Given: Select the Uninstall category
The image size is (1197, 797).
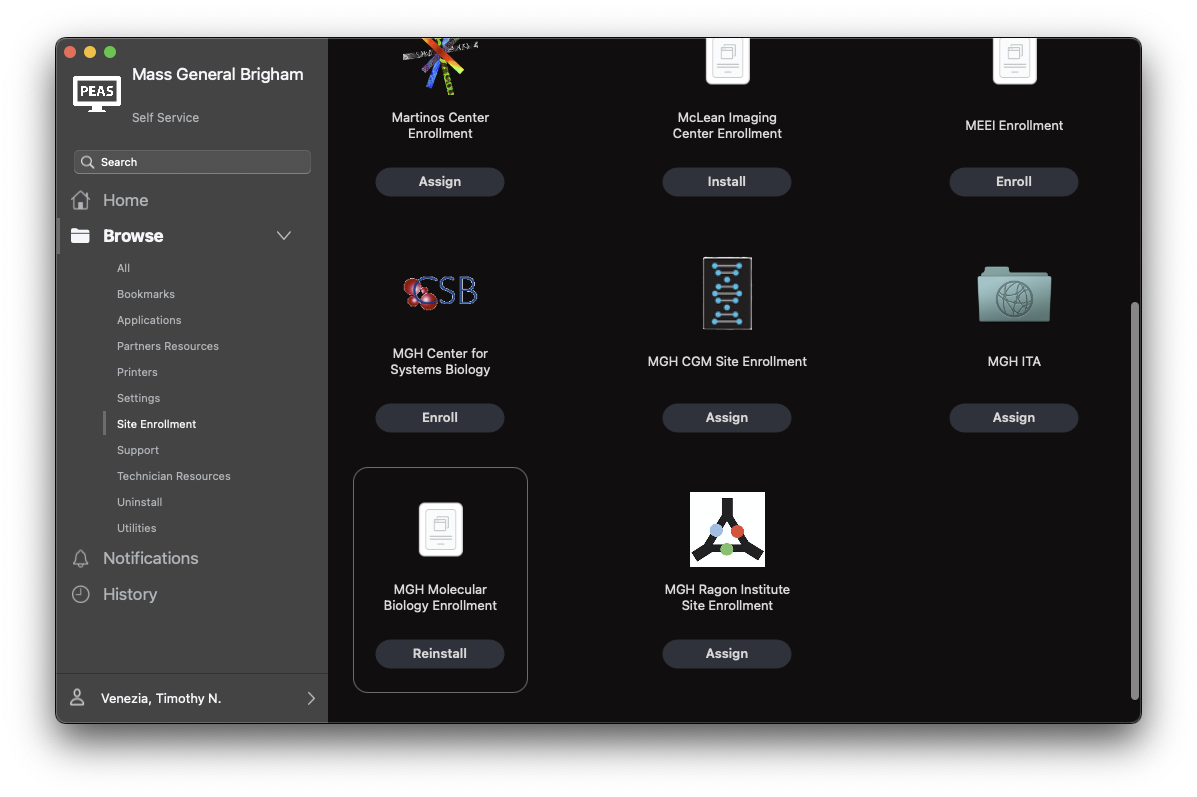Looking at the screenshot, I should [140, 502].
